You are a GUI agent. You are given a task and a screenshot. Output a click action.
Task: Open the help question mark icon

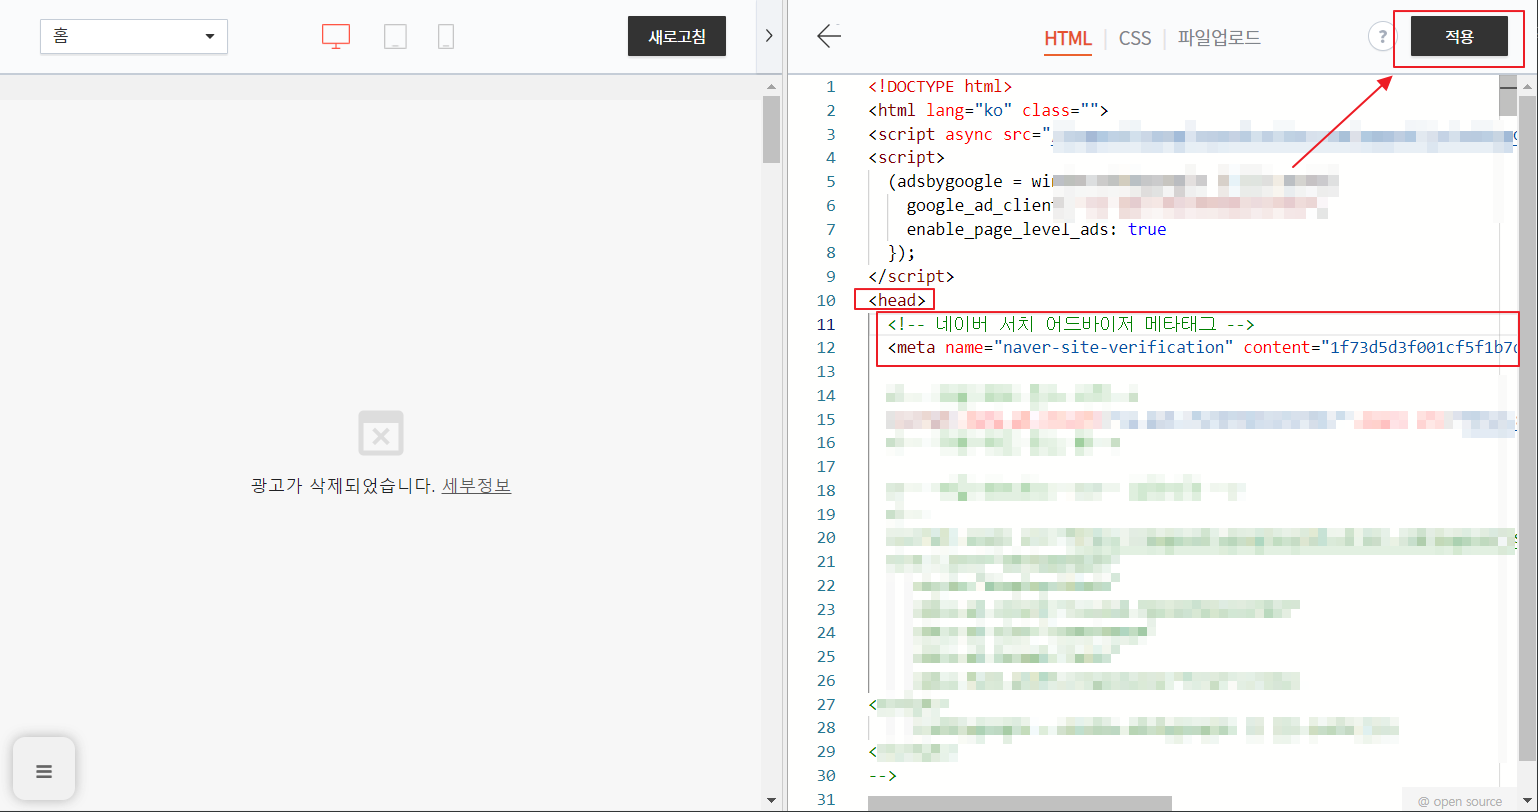tap(1383, 38)
